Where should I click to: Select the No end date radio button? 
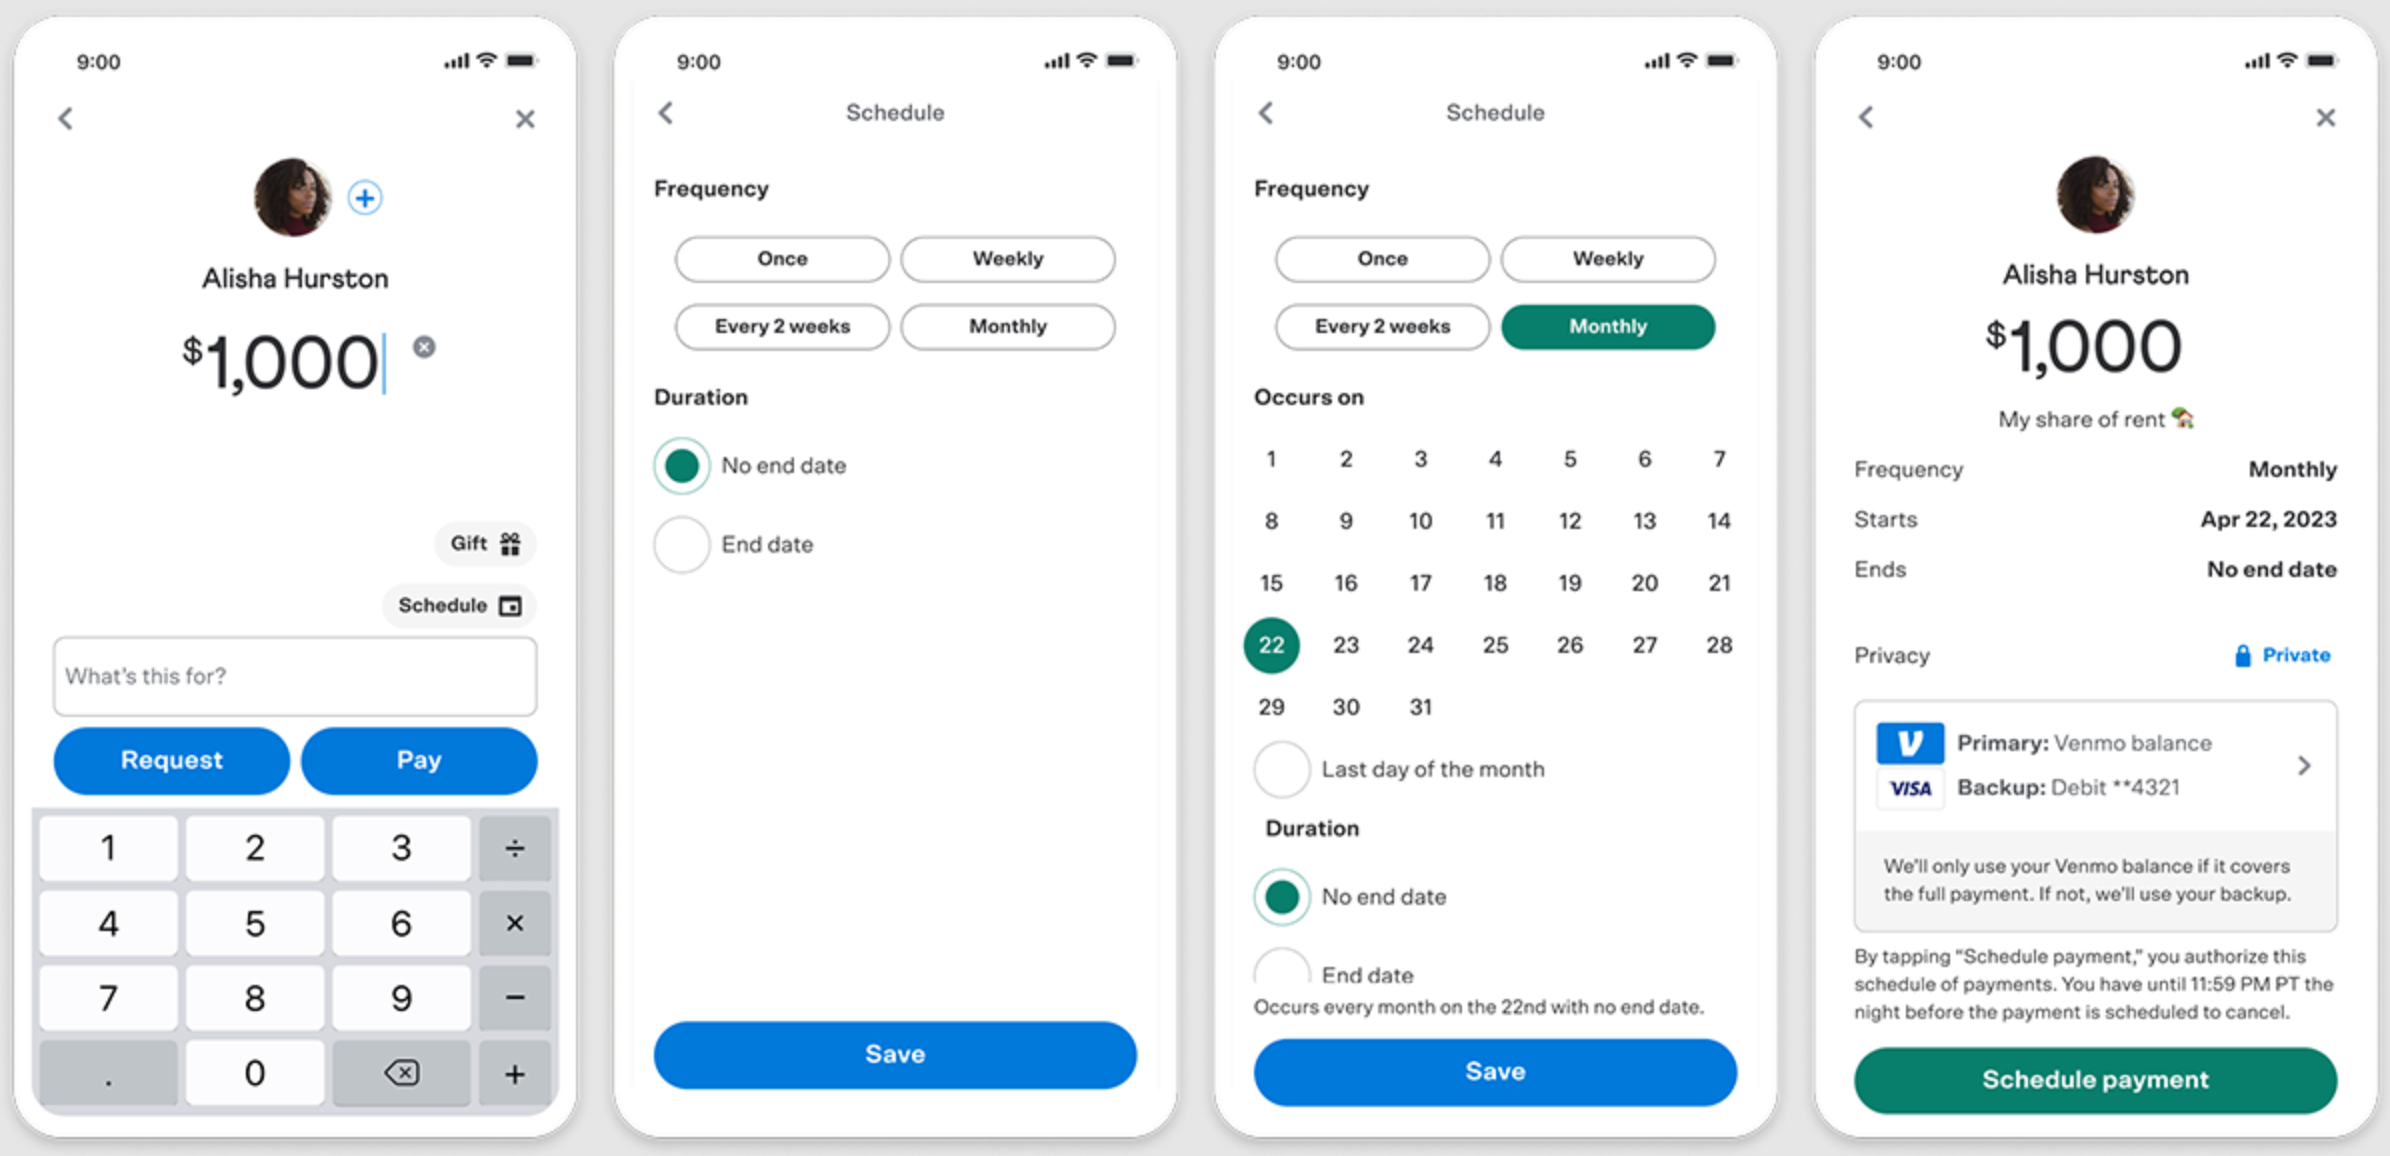(683, 462)
